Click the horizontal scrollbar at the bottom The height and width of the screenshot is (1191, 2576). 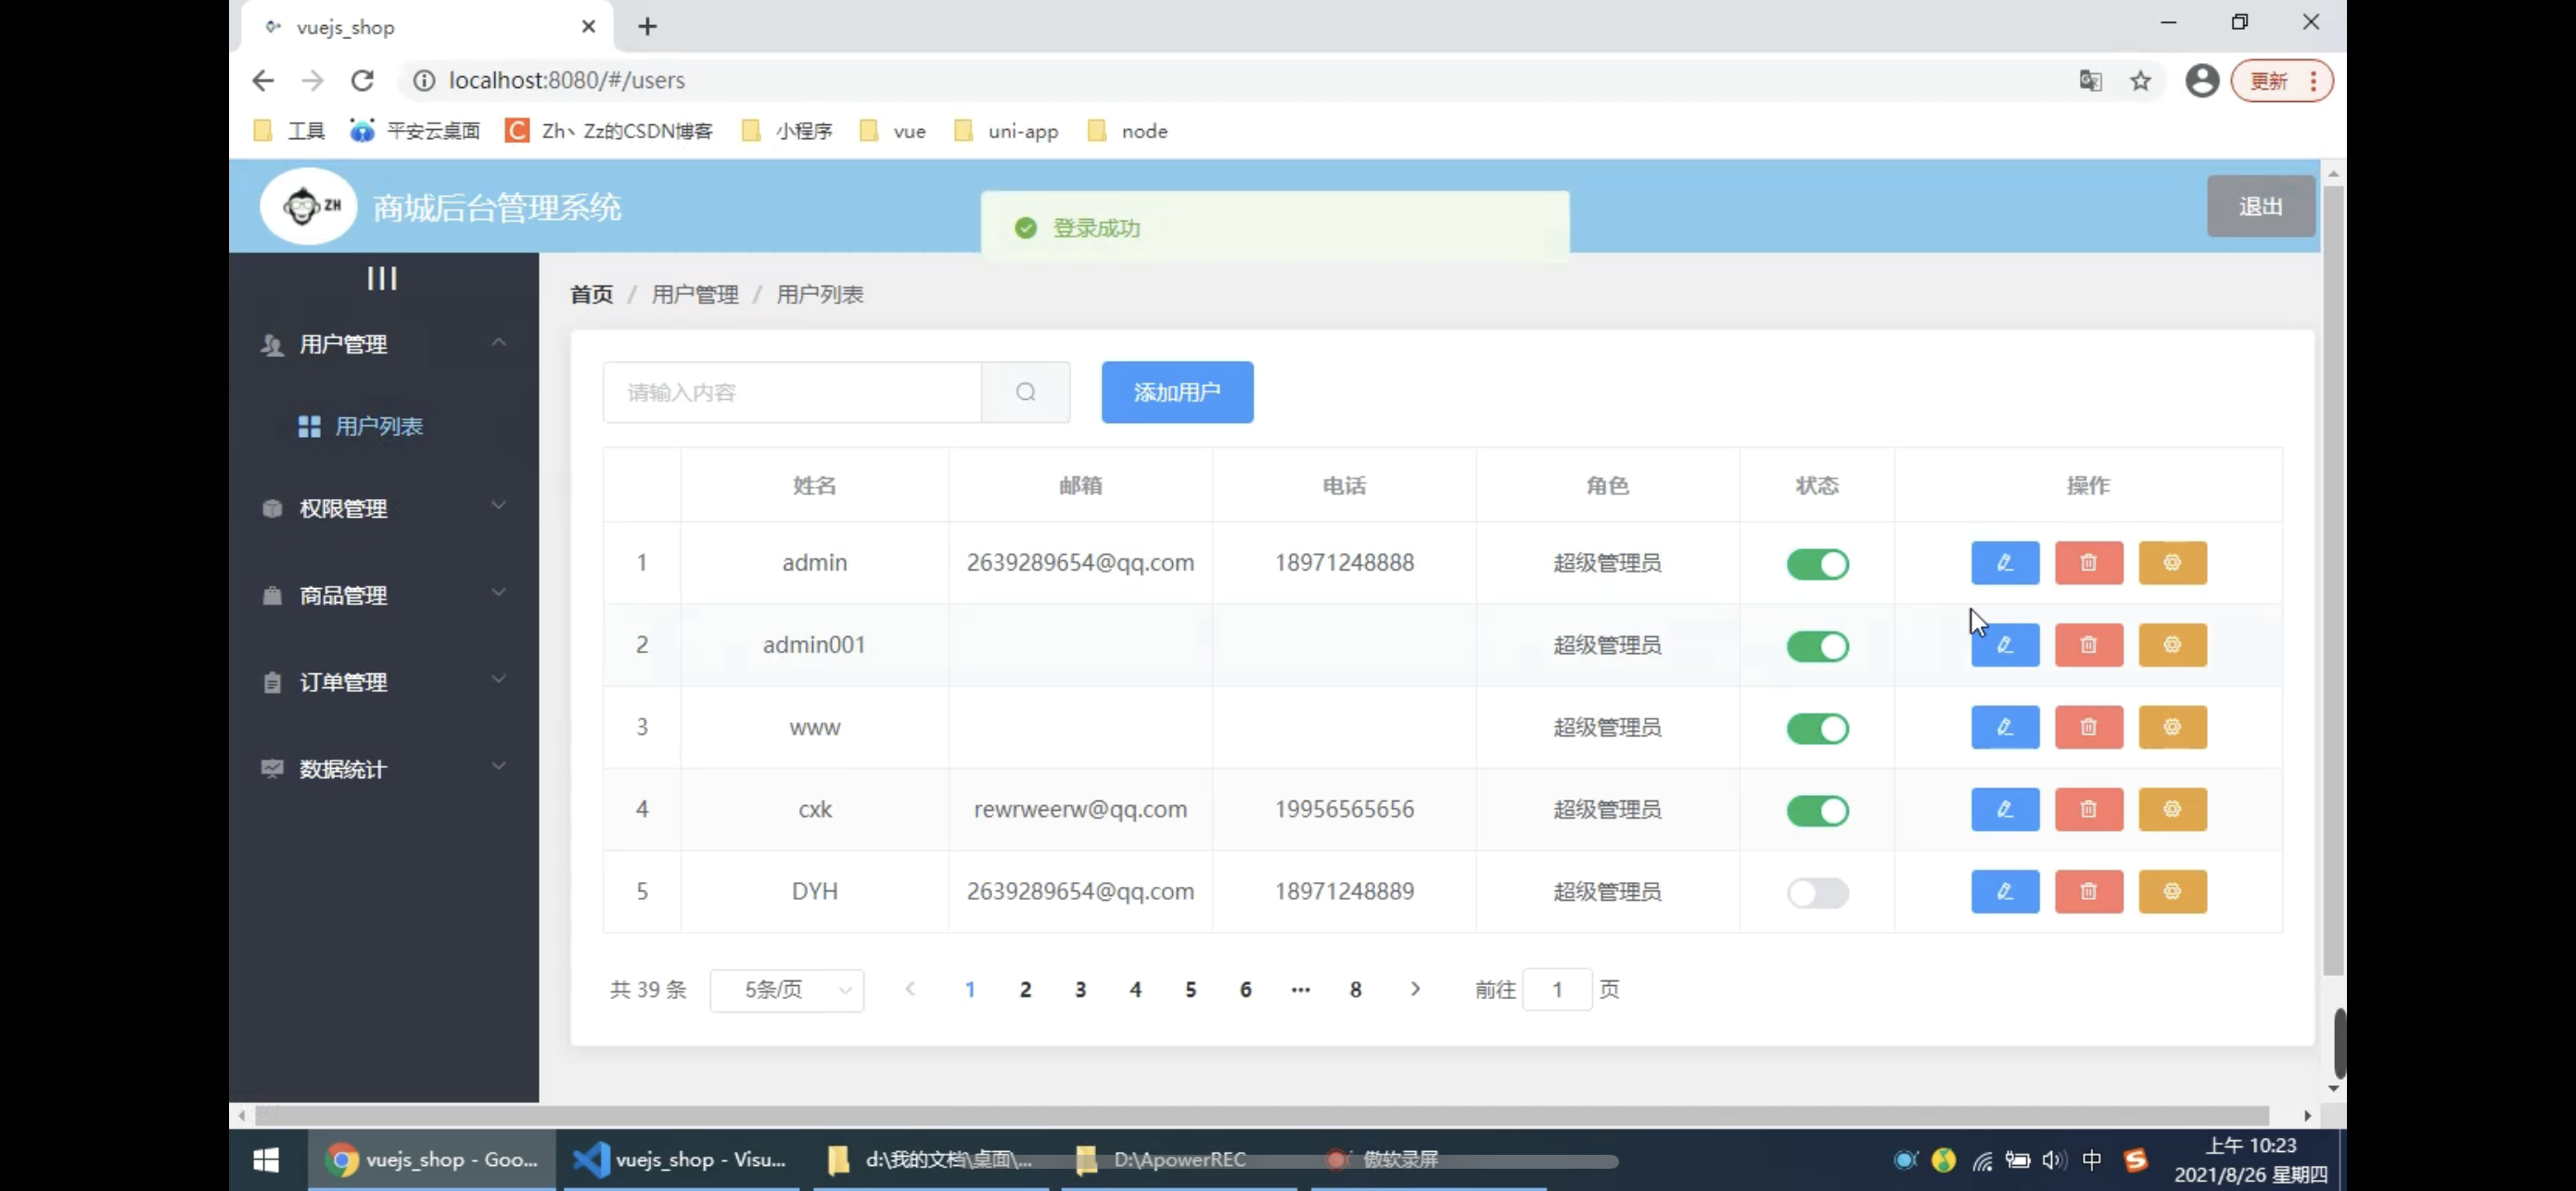[x=1260, y=1114]
